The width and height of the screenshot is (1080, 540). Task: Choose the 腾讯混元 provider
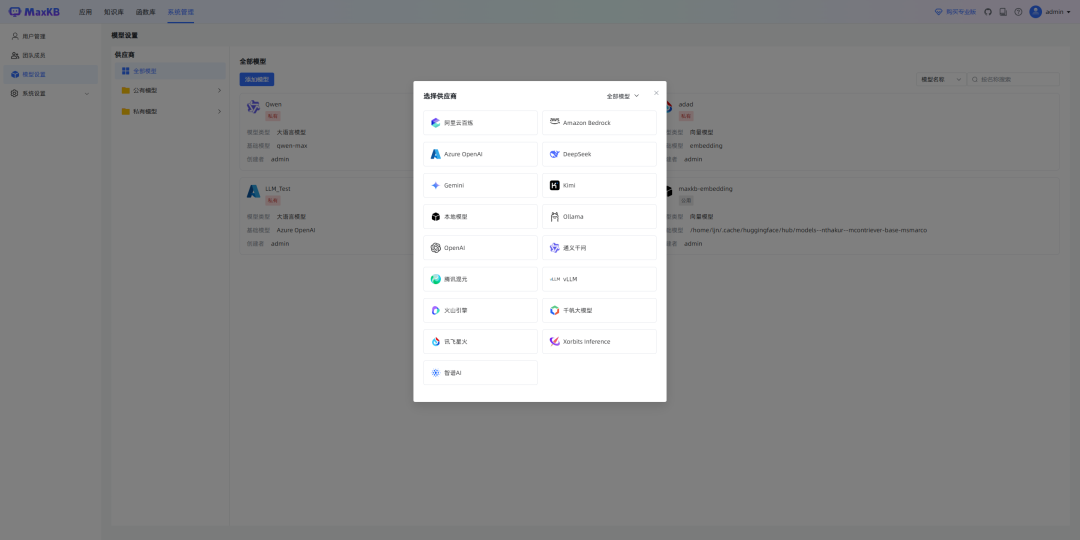[480, 279]
